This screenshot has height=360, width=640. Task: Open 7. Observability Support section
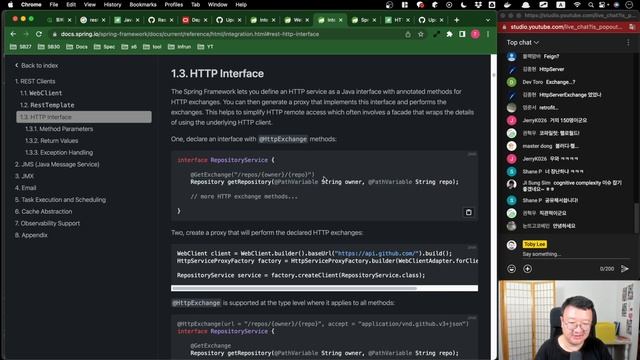click(47, 224)
